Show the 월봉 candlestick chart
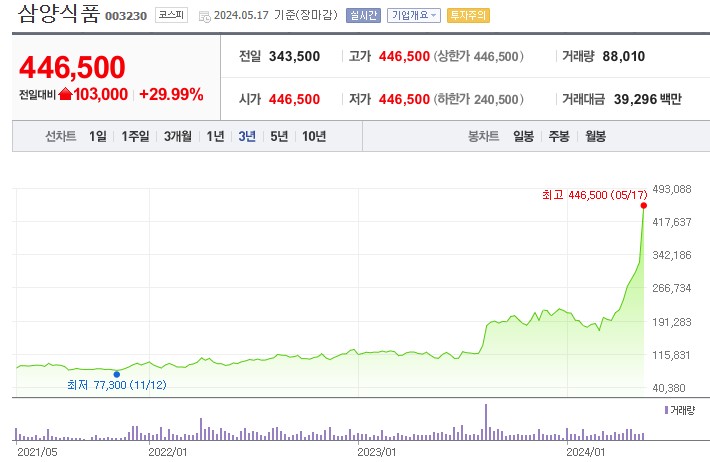Viewport: 710px width, 462px height. (x=595, y=136)
